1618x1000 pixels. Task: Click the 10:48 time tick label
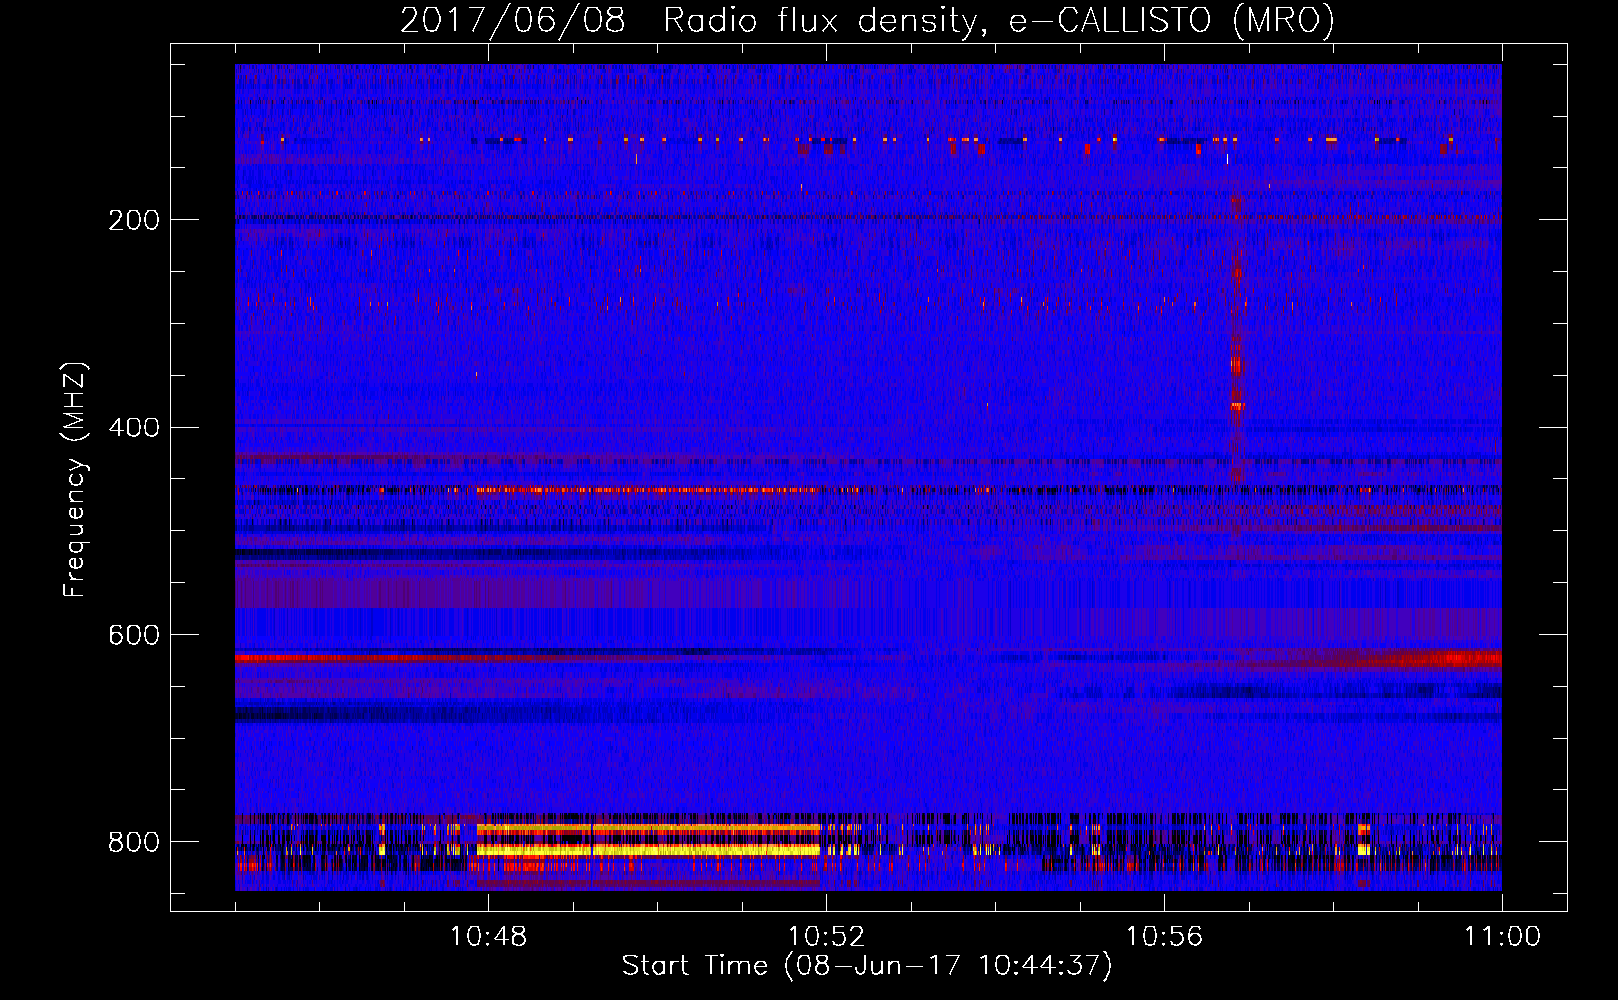click(488, 936)
